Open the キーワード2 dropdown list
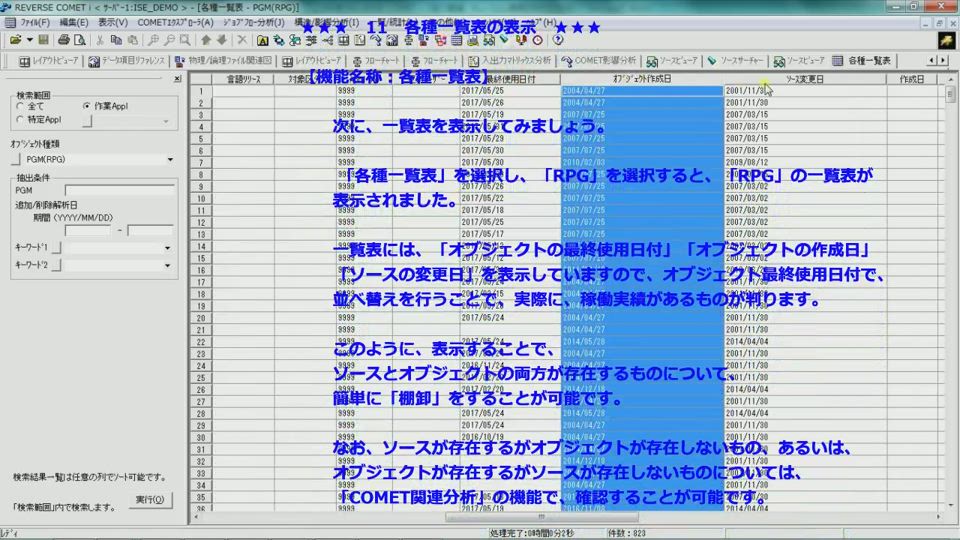960x540 pixels. point(166,265)
